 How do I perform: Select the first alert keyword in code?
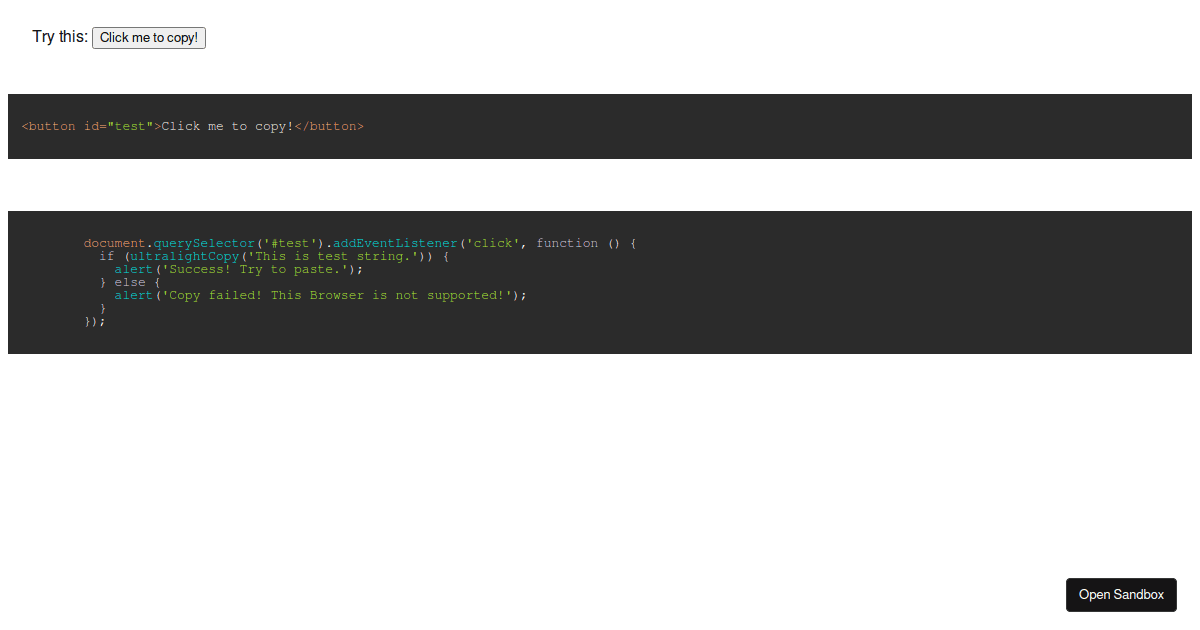coord(132,268)
